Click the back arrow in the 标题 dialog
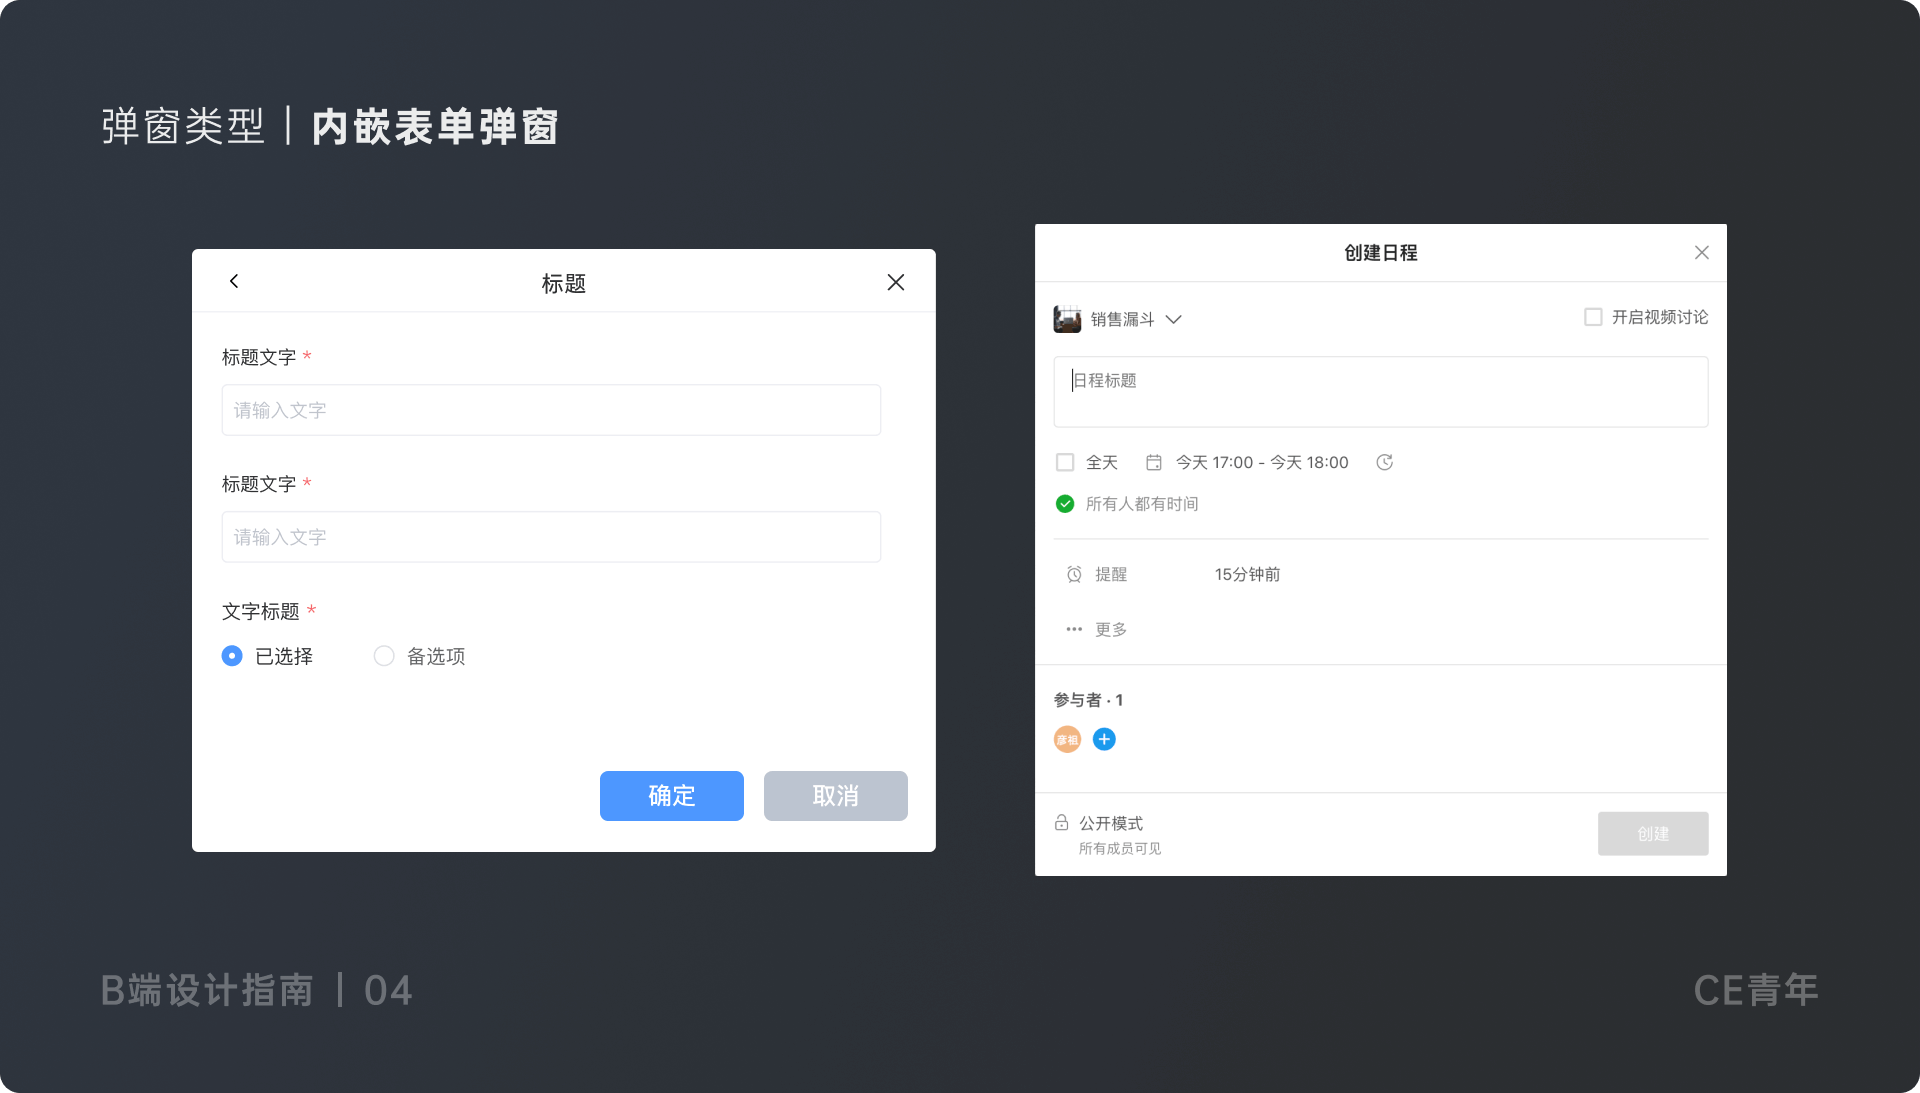Screen dimensions: 1920x1093 point(234,281)
